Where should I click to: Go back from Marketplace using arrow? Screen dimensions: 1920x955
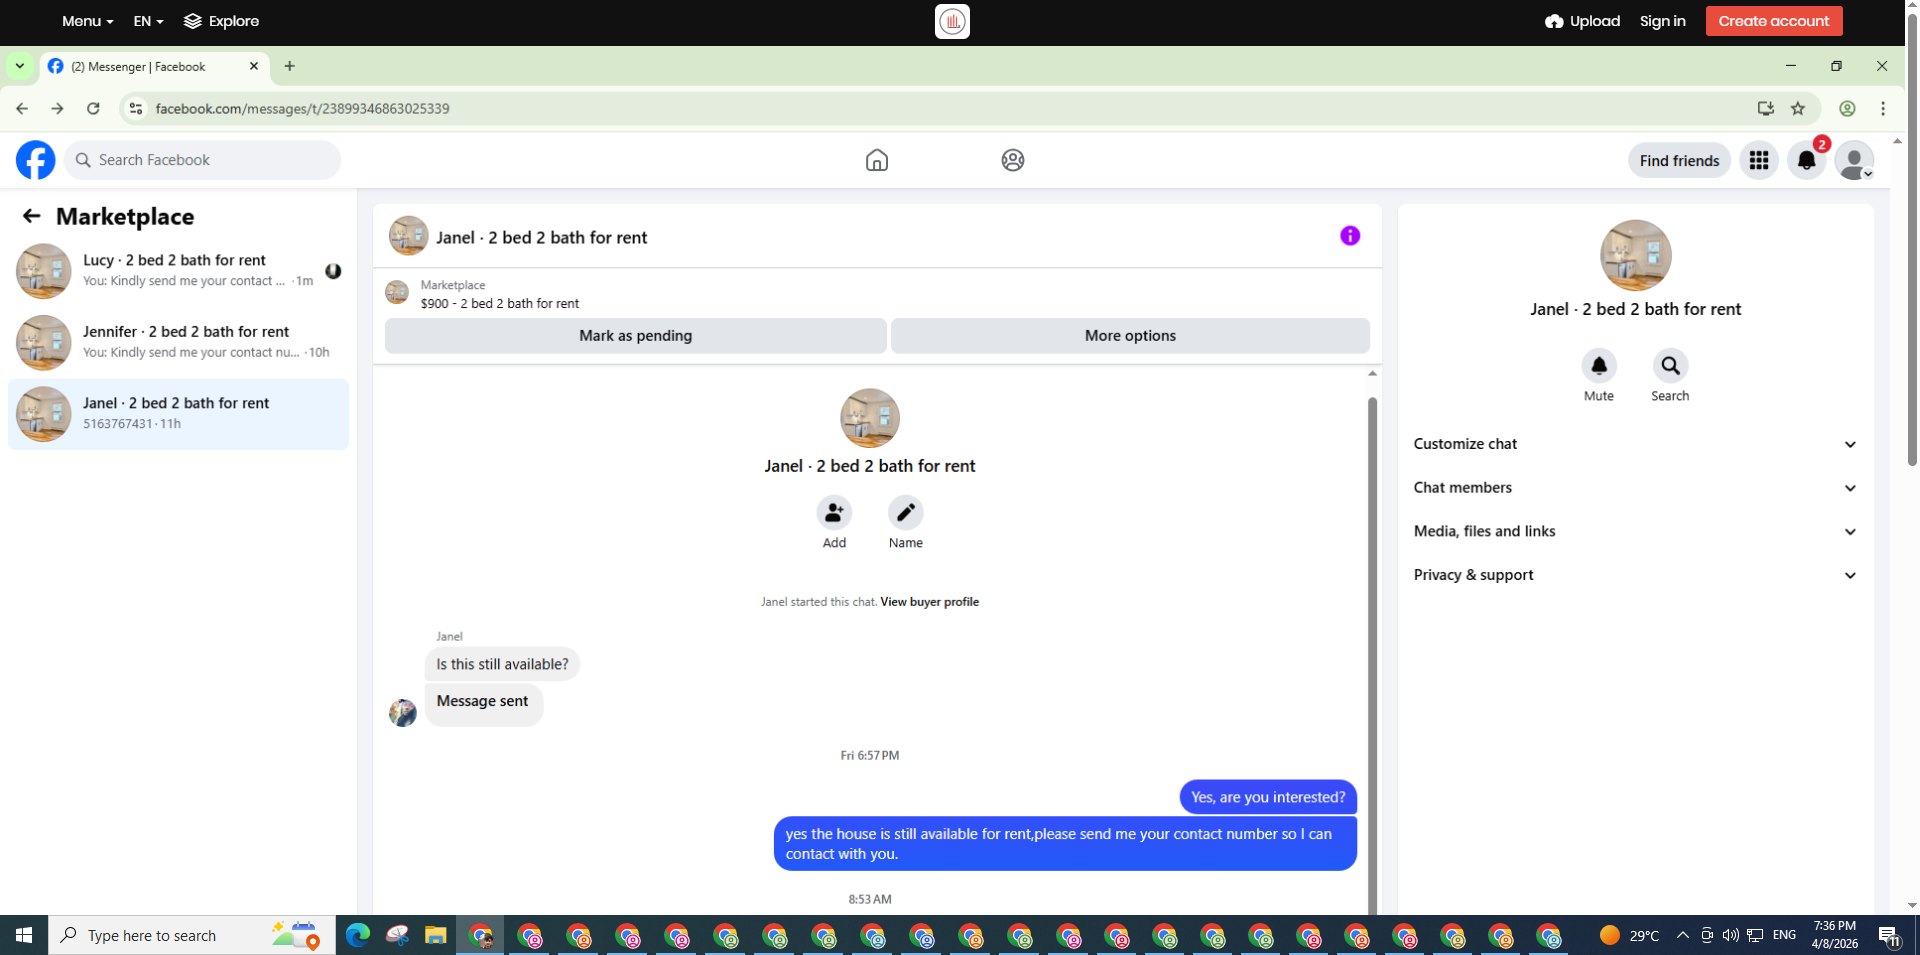pyautogui.click(x=32, y=216)
